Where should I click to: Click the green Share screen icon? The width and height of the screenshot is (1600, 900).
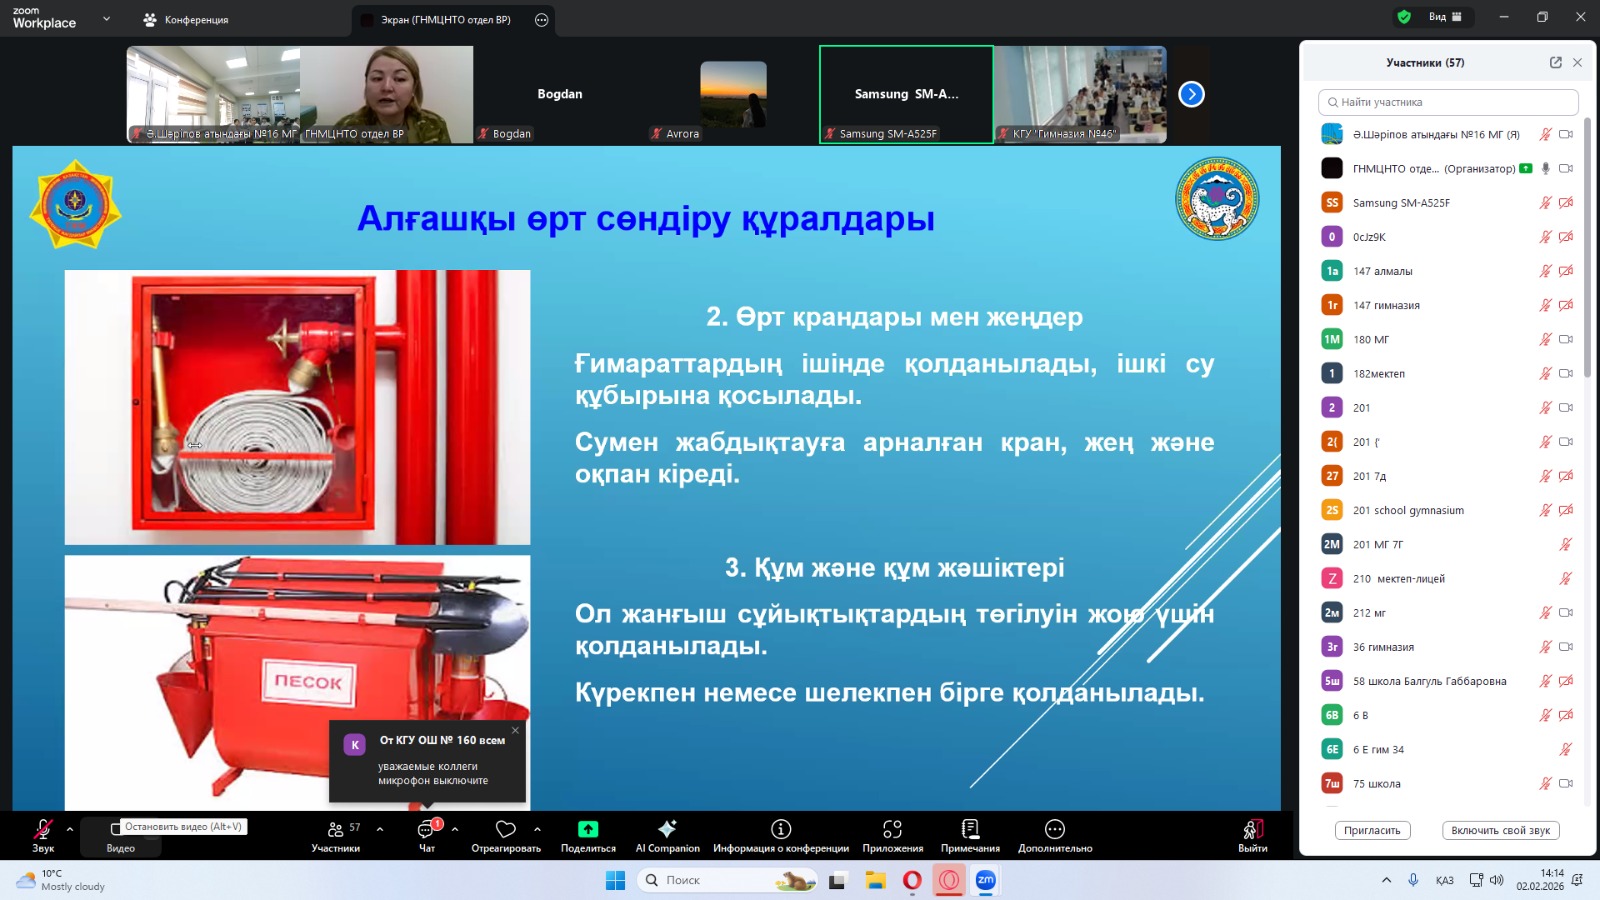point(588,829)
